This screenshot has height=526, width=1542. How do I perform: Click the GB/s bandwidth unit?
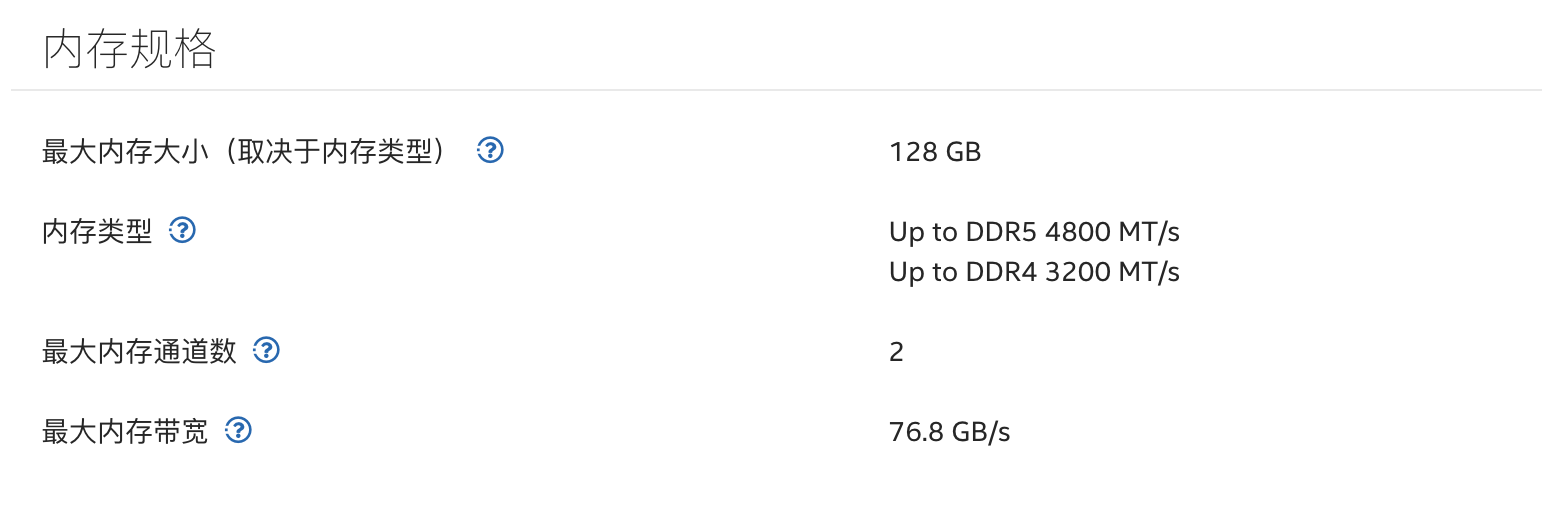(x=979, y=432)
